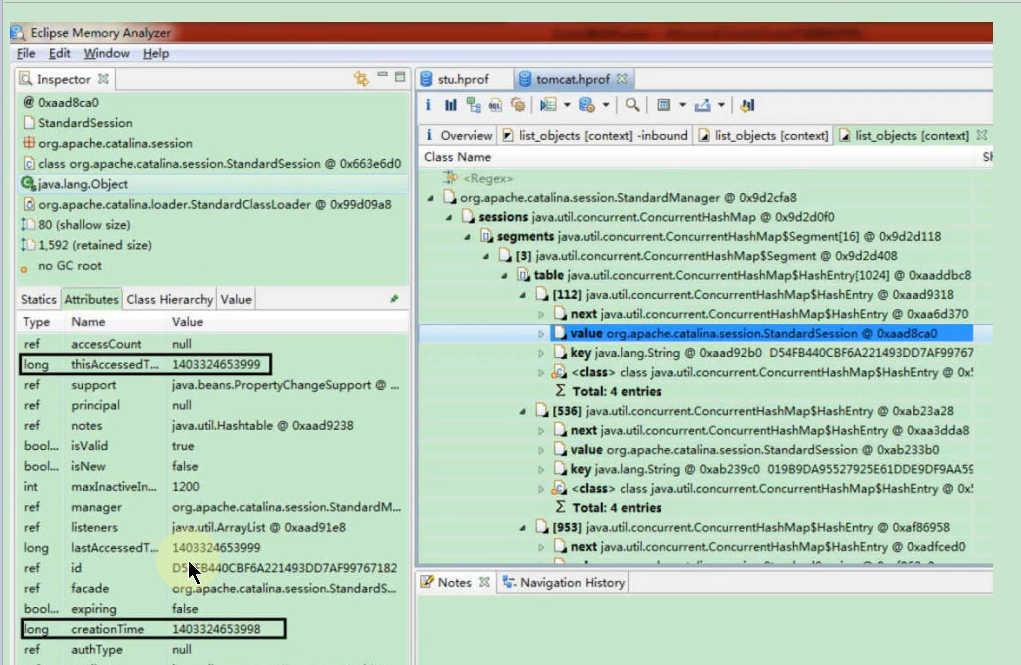Click the Find Object by Address magnifier

[x=632, y=105]
